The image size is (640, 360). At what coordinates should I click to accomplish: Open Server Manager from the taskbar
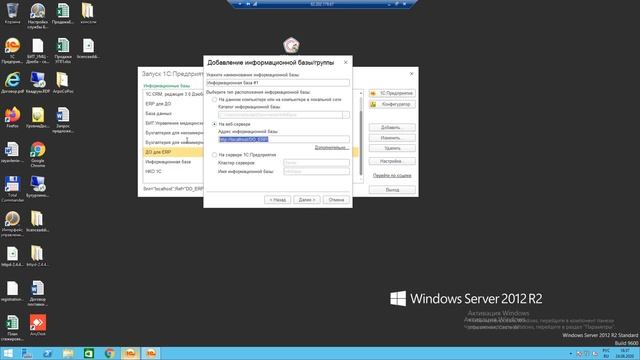click(27, 353)
